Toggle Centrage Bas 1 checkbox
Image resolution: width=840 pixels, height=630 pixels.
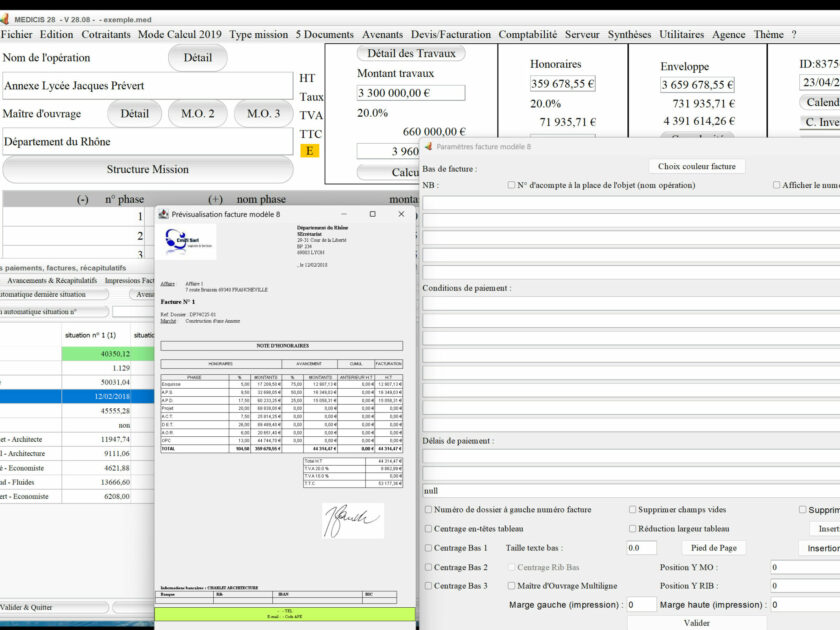[x=428, y=548]
